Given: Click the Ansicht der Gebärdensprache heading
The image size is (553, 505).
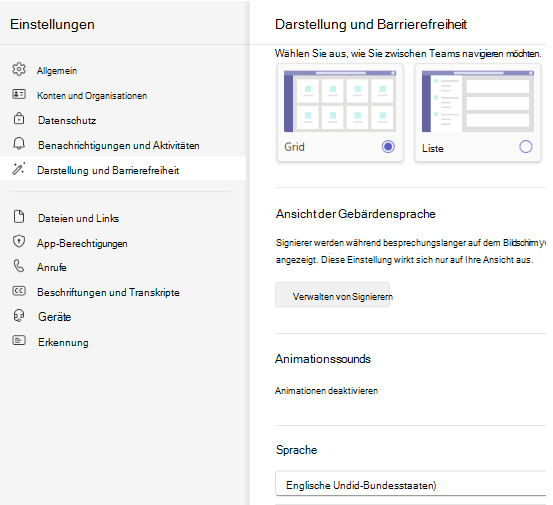Looking at the screenshot, I should [x=356, y=214].
